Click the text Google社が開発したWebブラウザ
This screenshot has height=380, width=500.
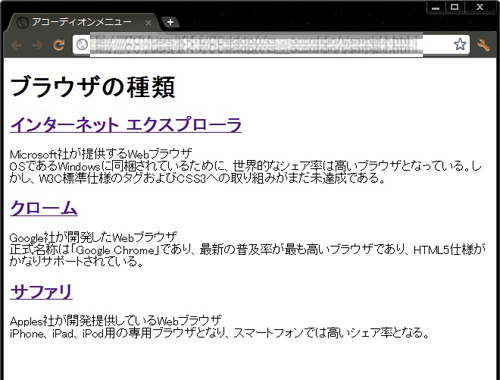[93, 238]
